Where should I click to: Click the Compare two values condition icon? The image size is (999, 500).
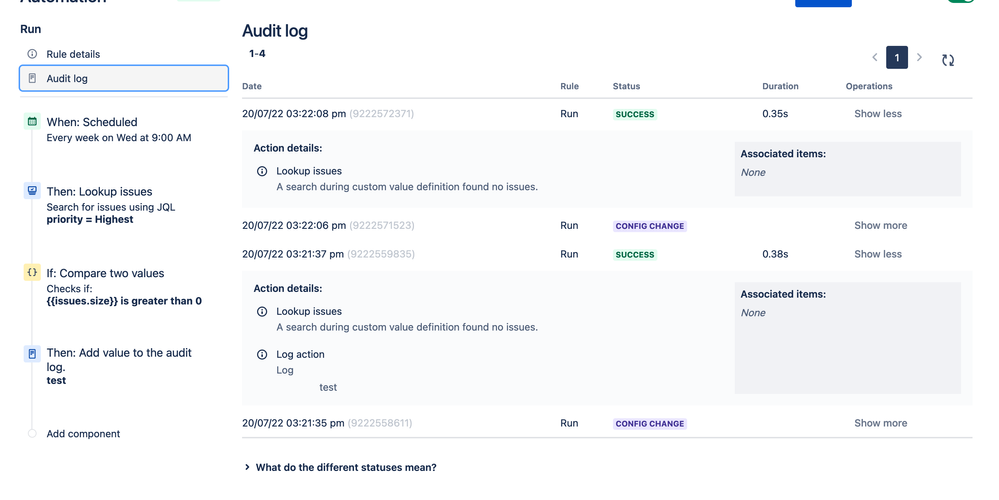[x=32, y=272]
